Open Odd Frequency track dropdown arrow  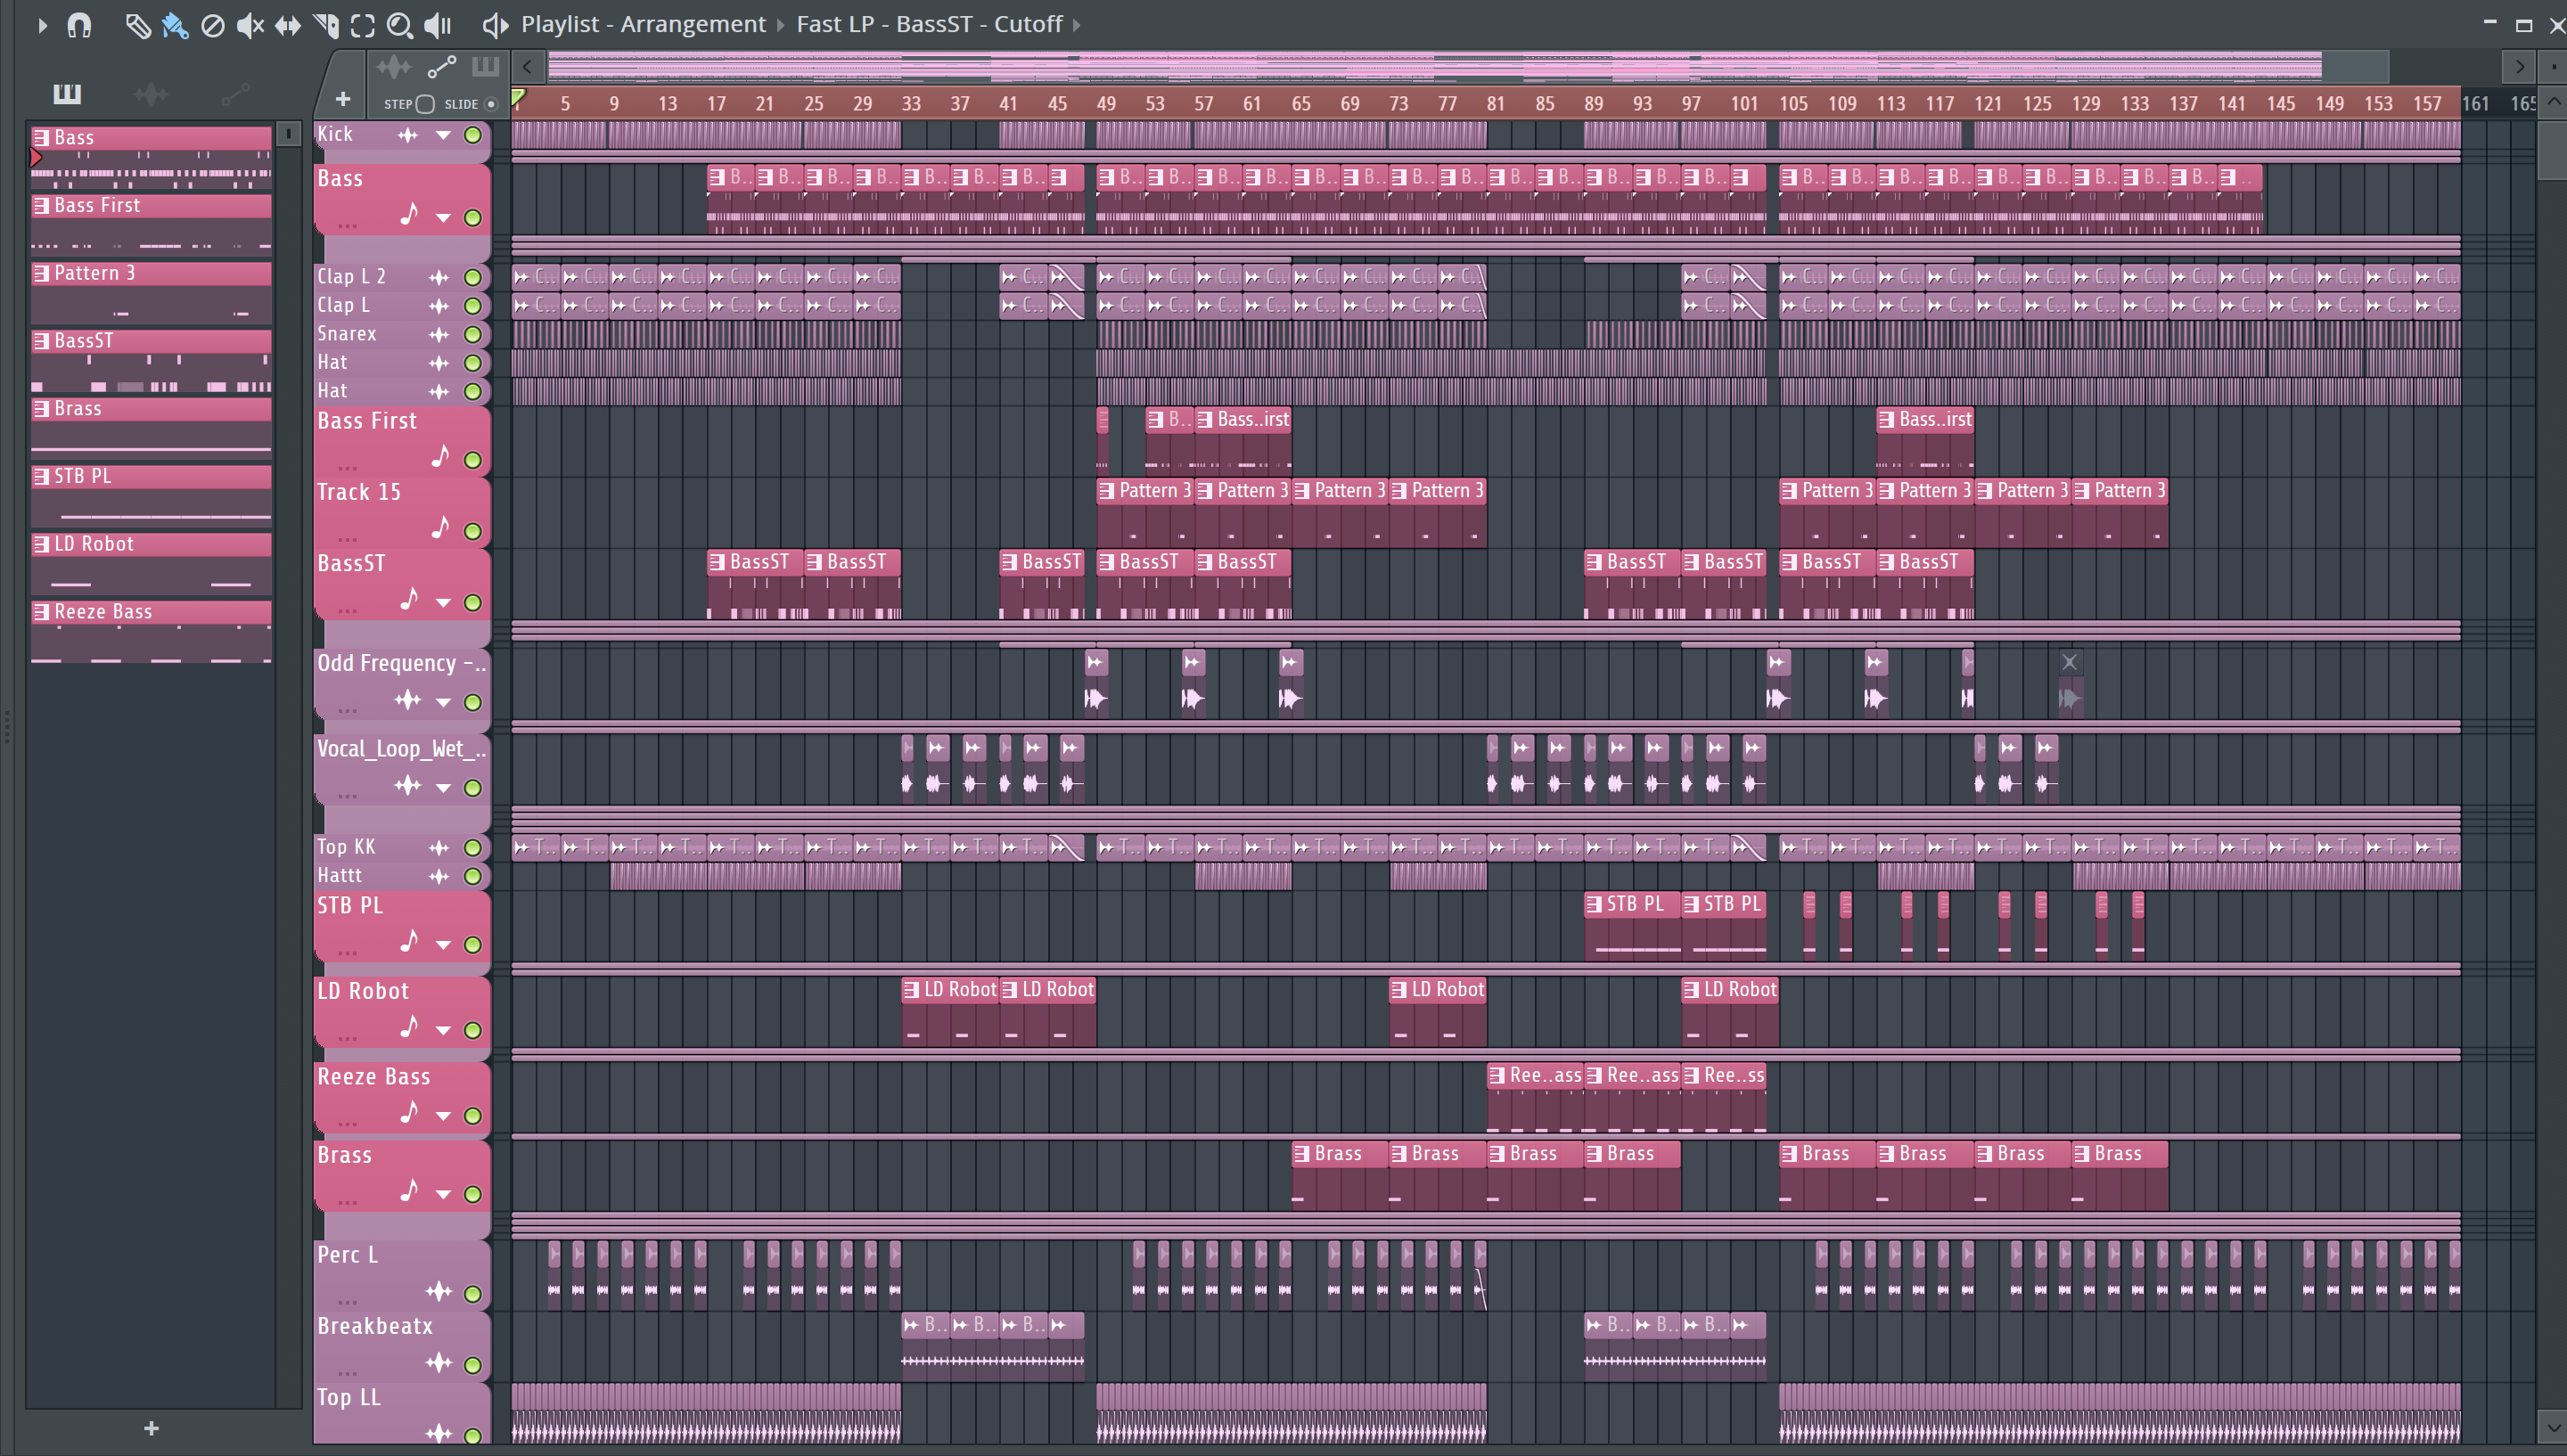tap(443, 703)
